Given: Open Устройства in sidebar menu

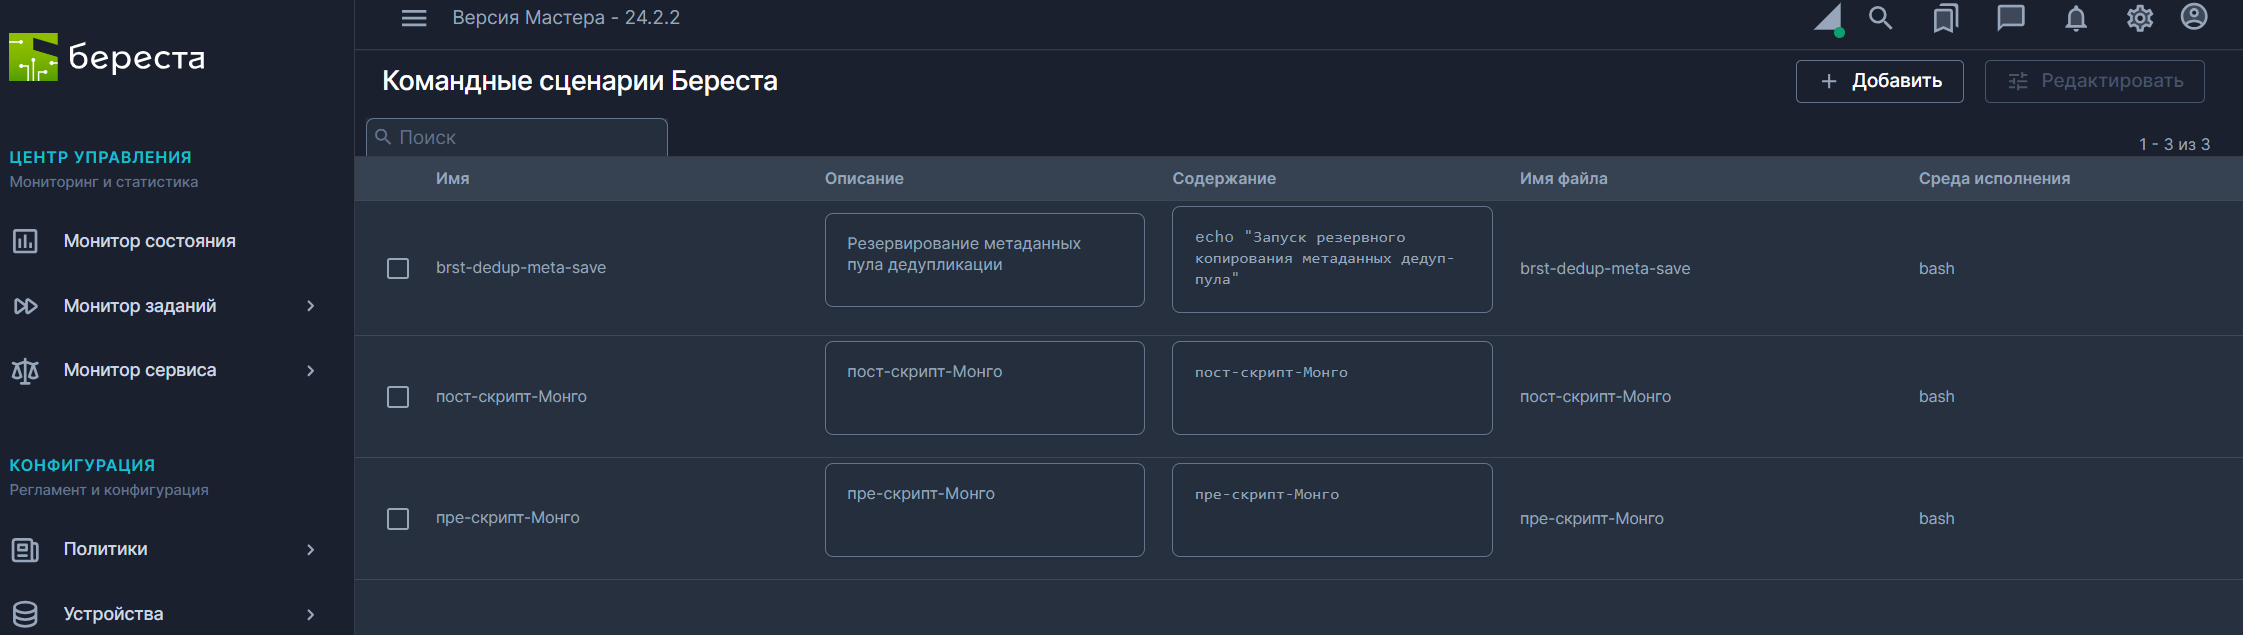Looking at the screenshot, I should pos(113,614).
